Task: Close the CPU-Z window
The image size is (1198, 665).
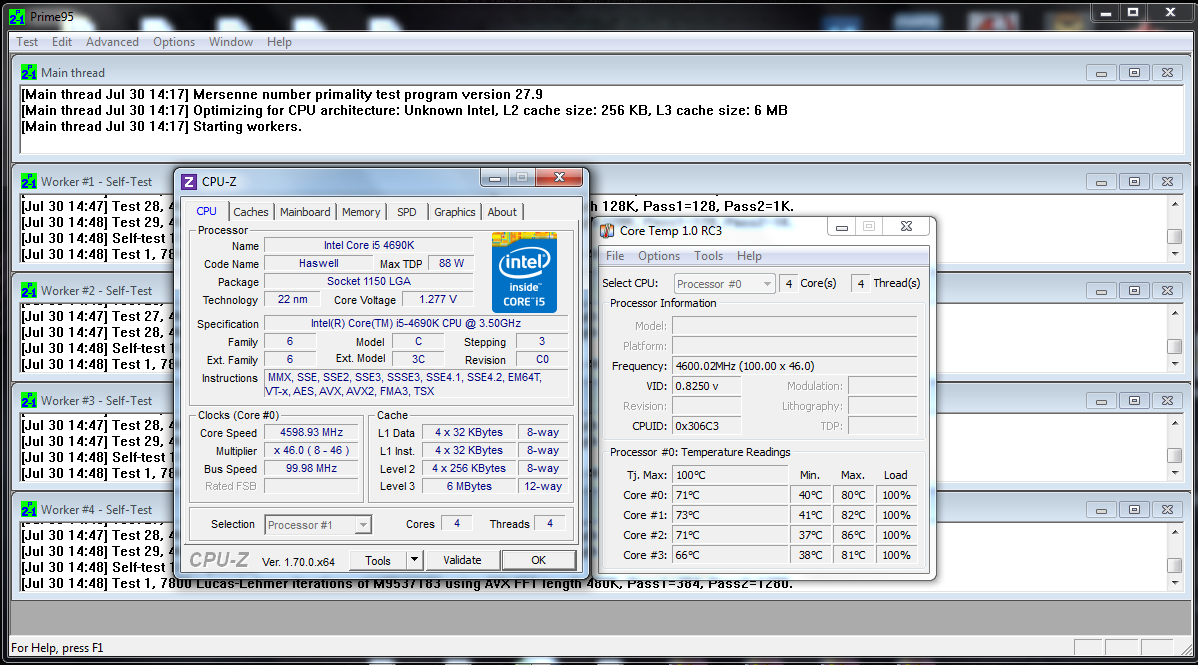Action: click(x=559, y=178)
